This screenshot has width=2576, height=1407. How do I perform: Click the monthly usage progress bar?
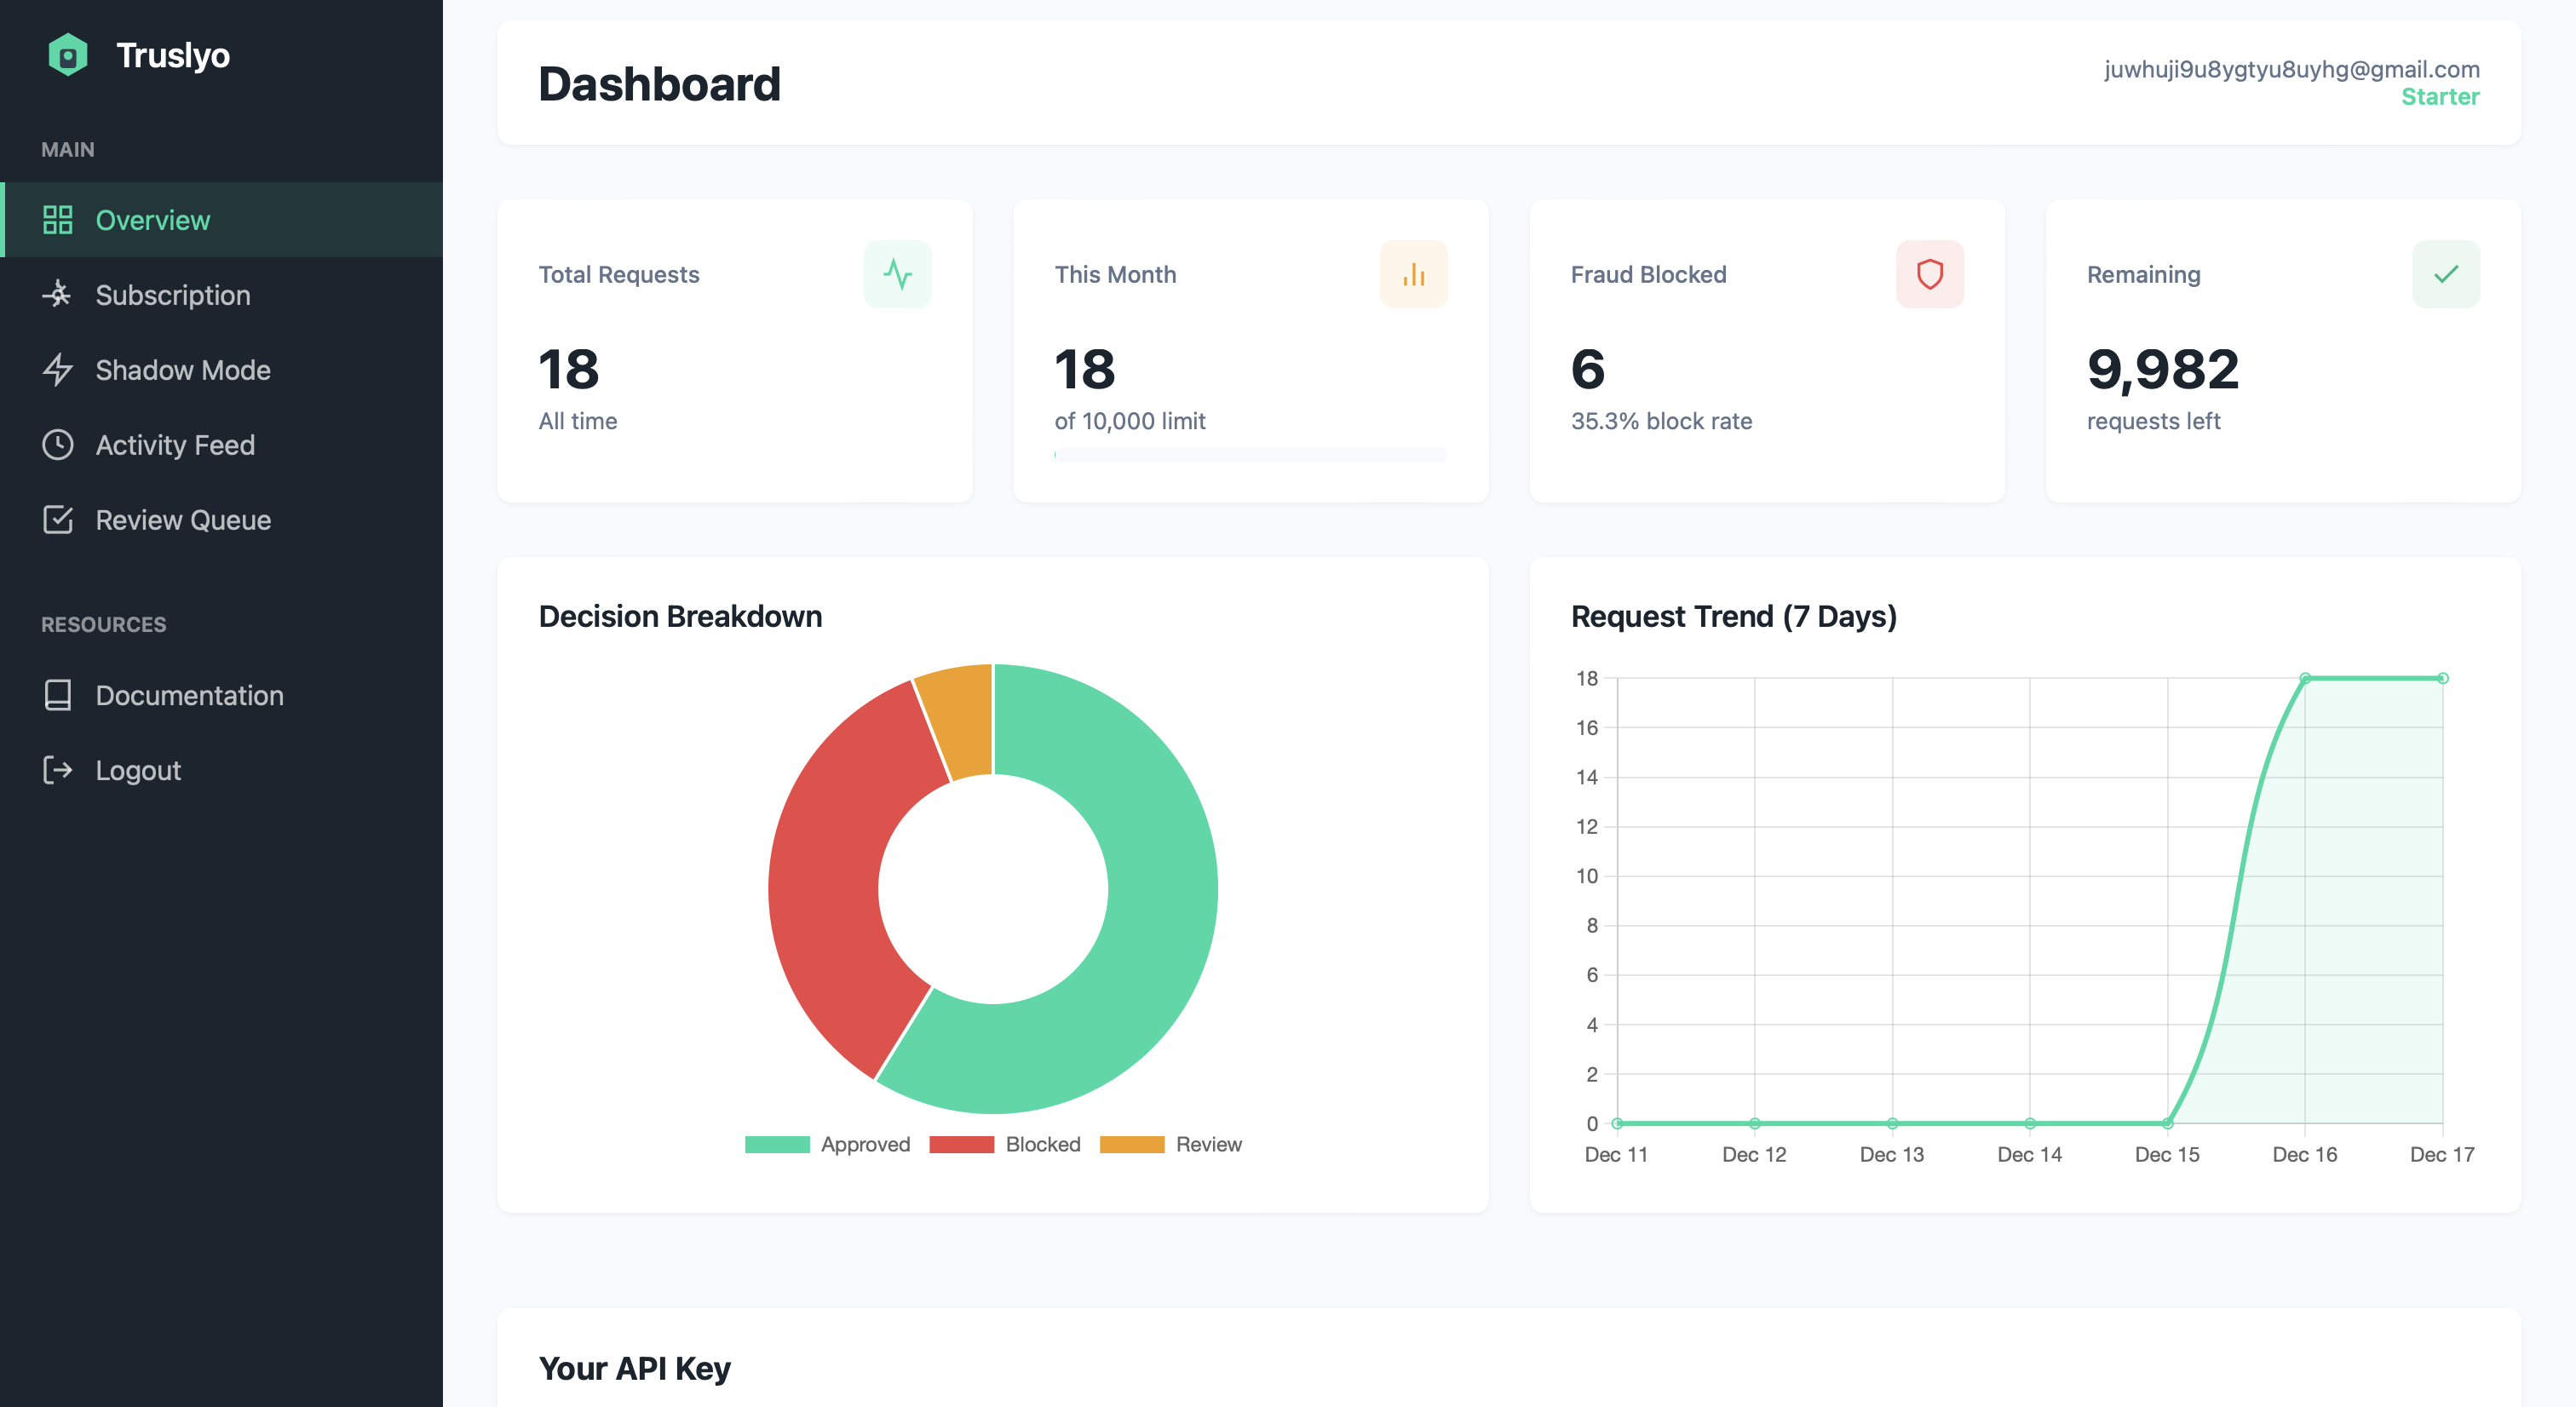coord(1250,455)
